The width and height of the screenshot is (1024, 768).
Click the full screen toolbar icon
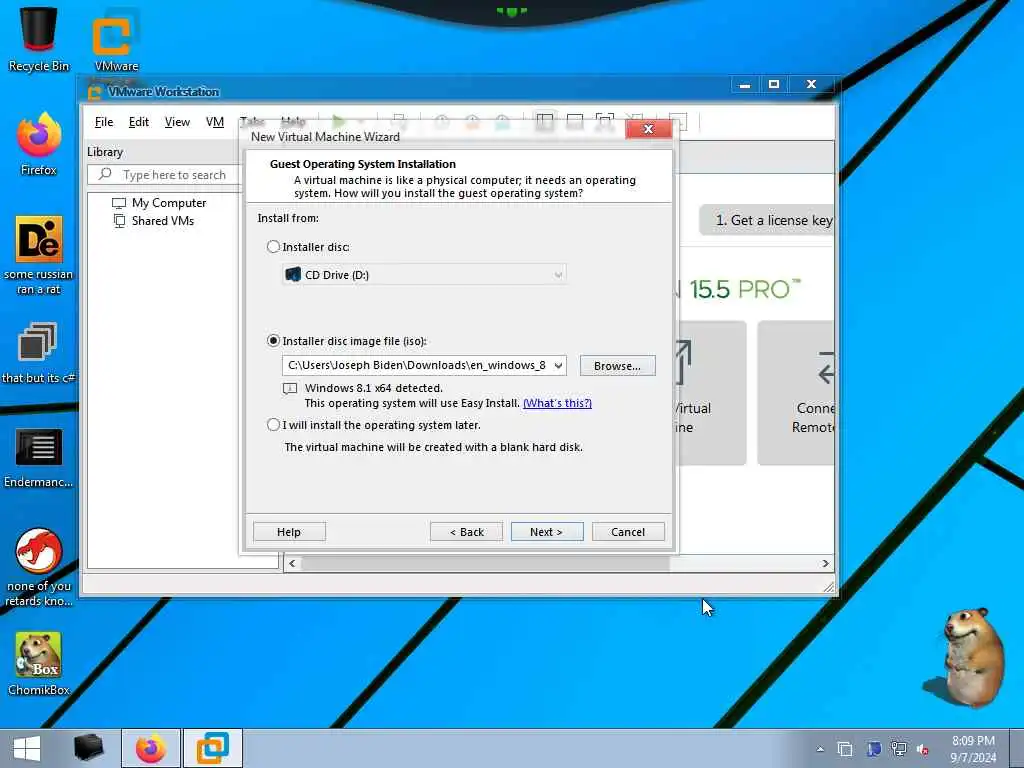pyautogui.click(x=605, y=121)
